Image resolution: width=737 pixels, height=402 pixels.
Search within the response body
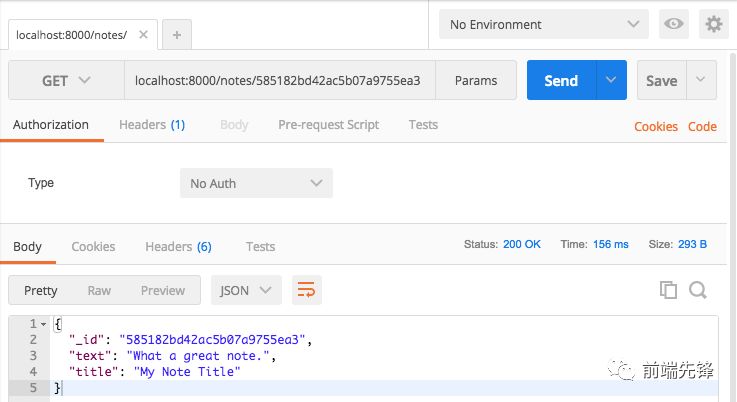698,290
